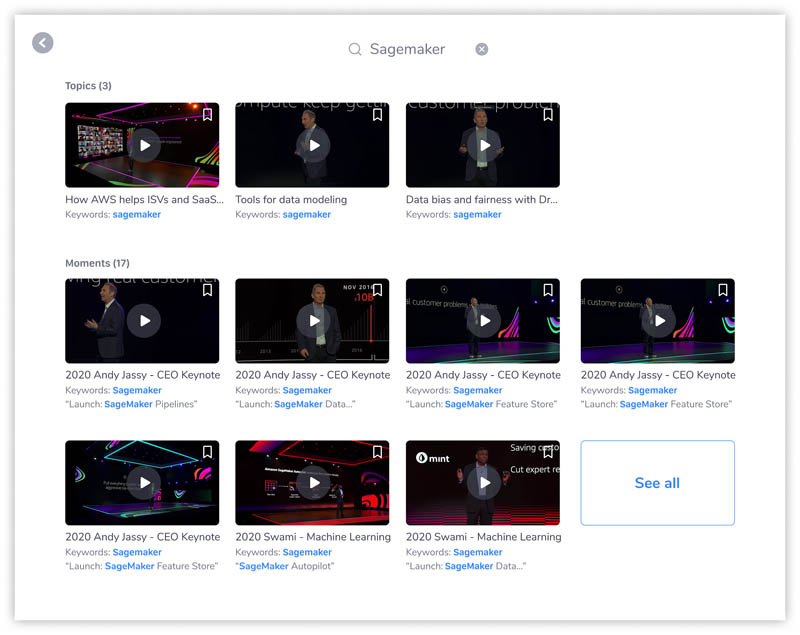Click Sagemaker keyword above the Pipelines quote

click(137, 390)
